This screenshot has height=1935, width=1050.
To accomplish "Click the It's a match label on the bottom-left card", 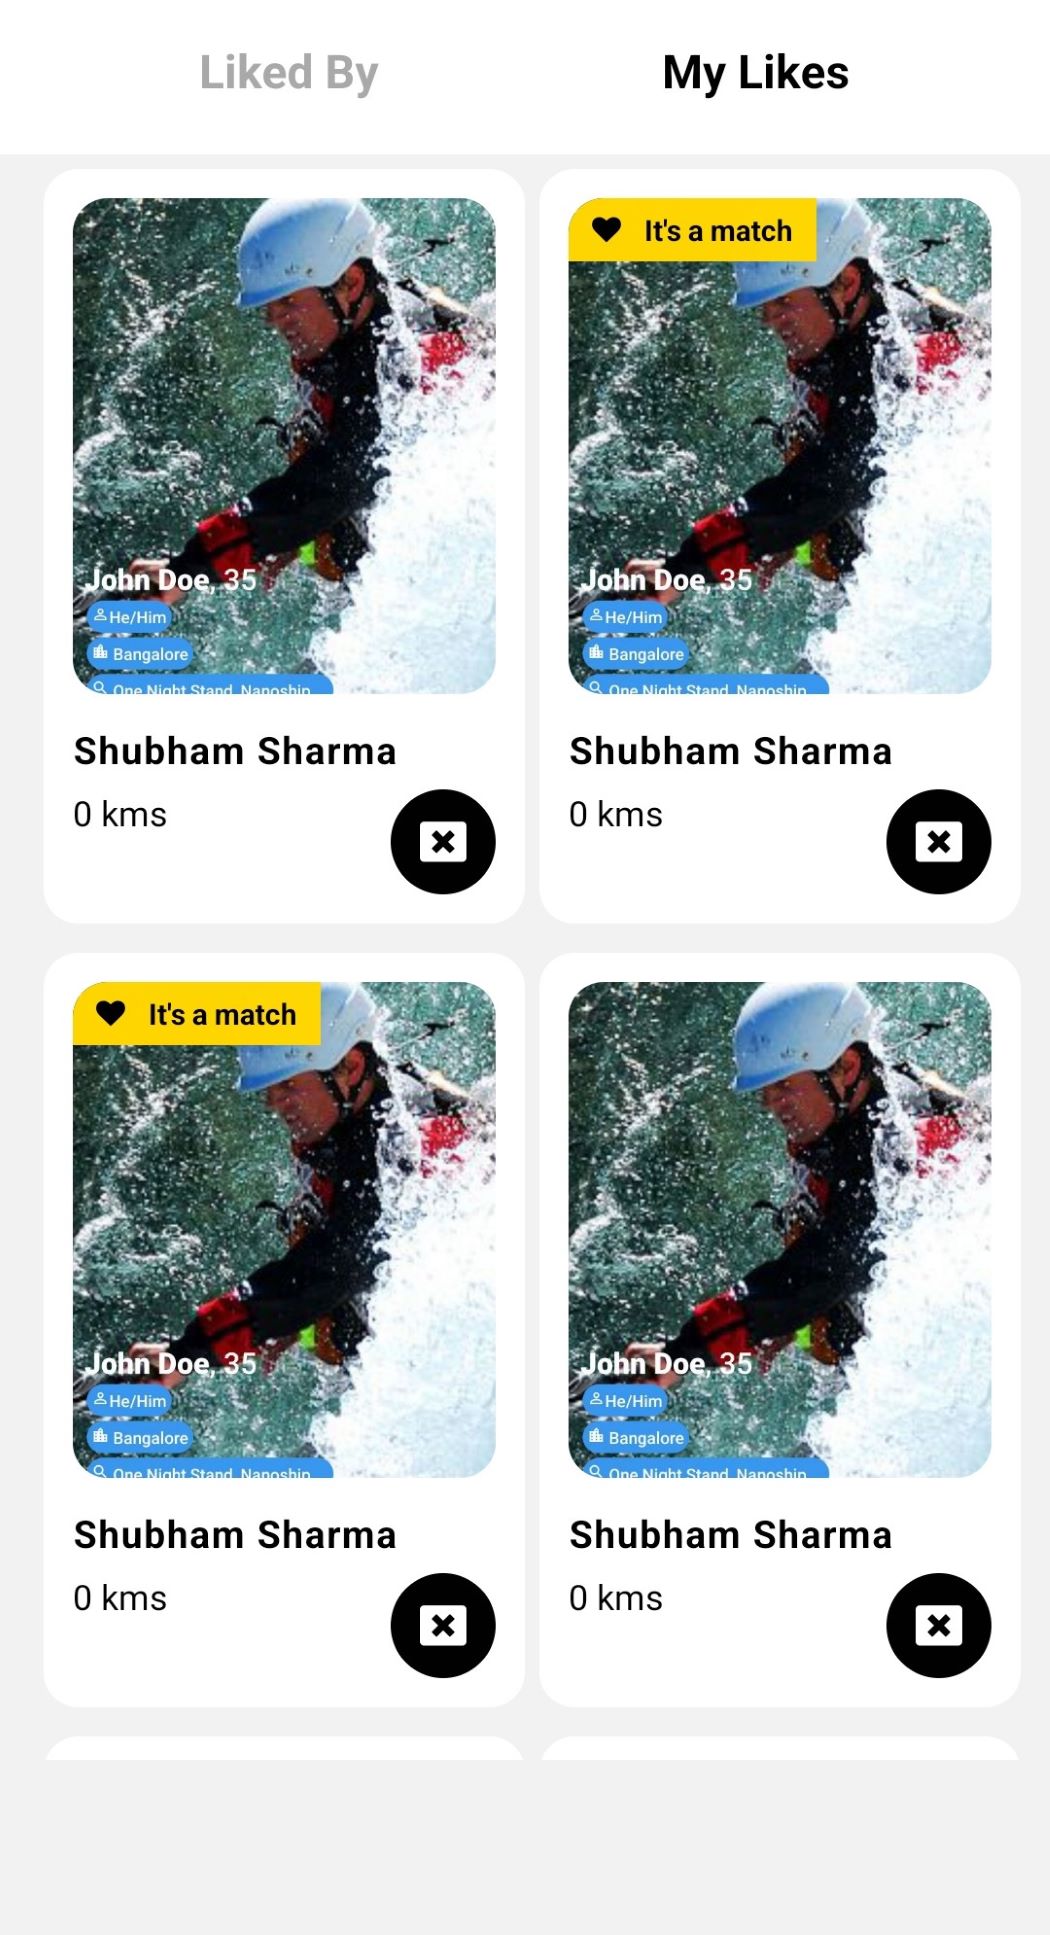I will [222, 1015].
